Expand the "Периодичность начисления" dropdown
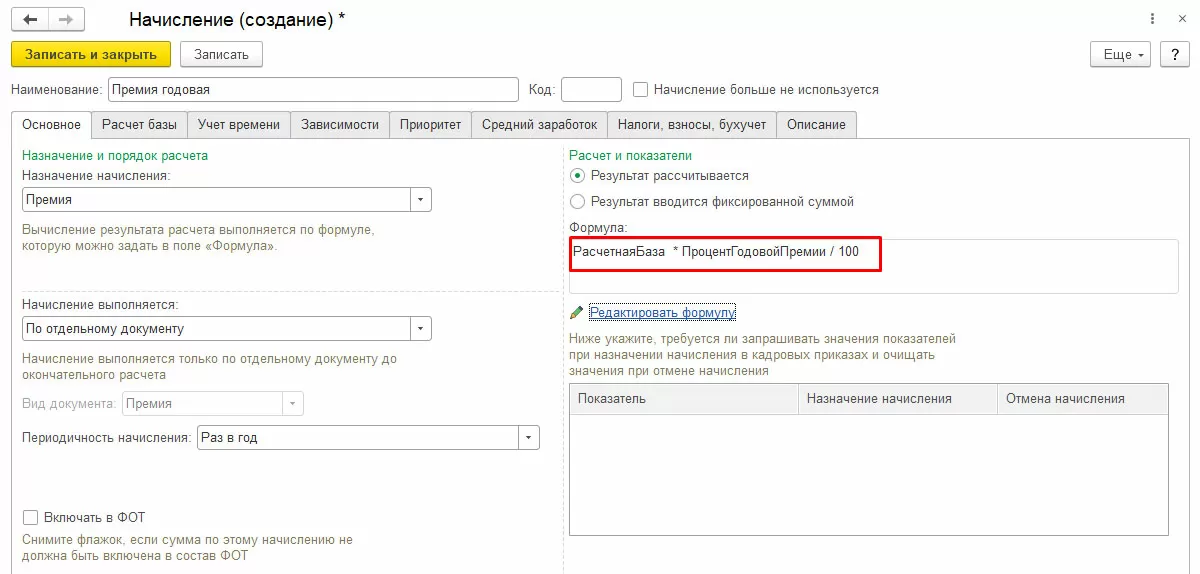This screenshot has width=1200, height=574. [x=529, y=438]
